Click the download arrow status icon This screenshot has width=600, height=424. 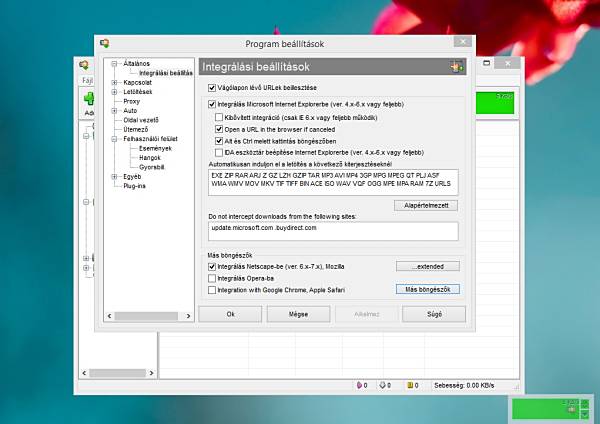pos(382,385)
